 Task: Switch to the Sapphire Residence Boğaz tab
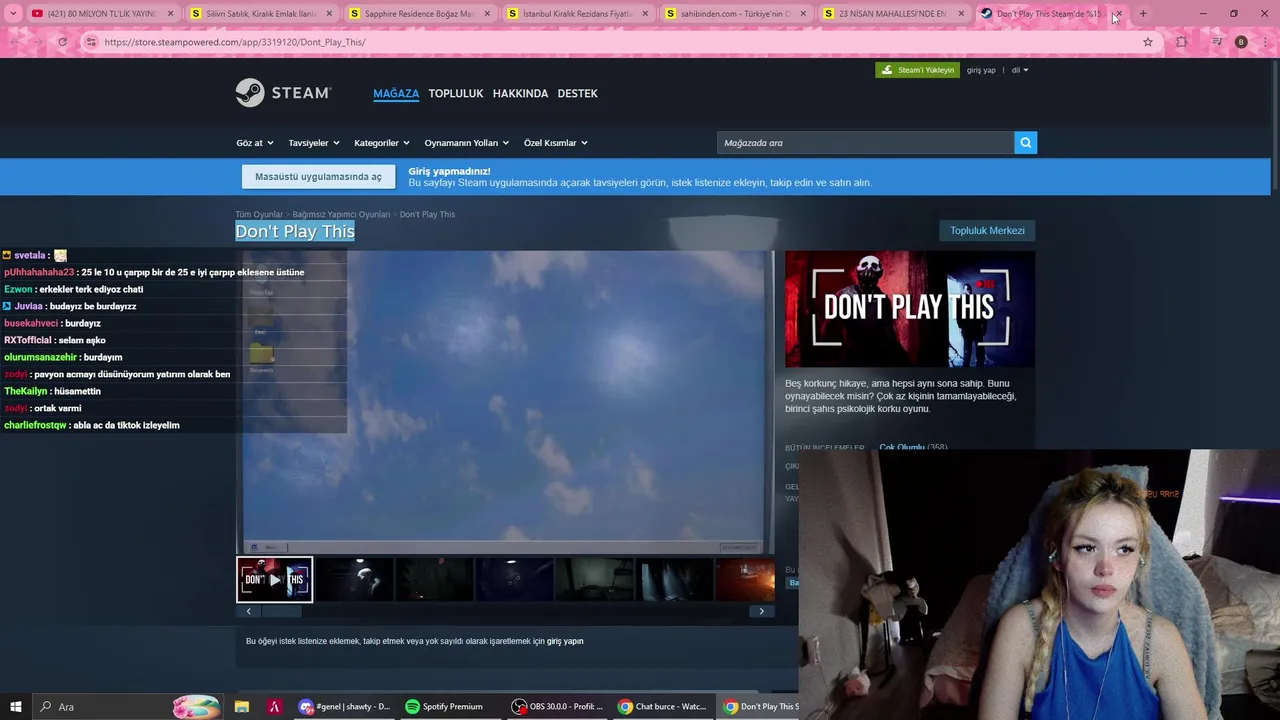click(x=420, y=14)
